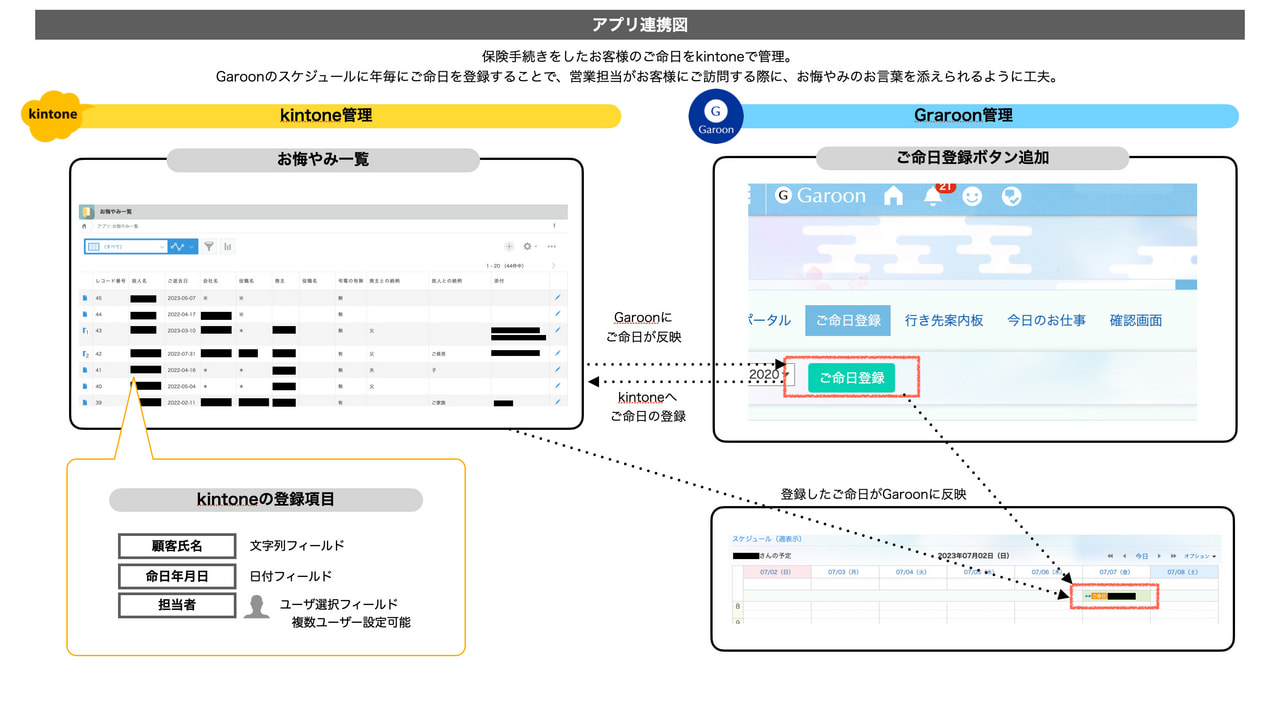Open the kintone three-dots options menu
Viewport: 1280px width, 719px height.
pyautogui.click(x=551, y=246)
